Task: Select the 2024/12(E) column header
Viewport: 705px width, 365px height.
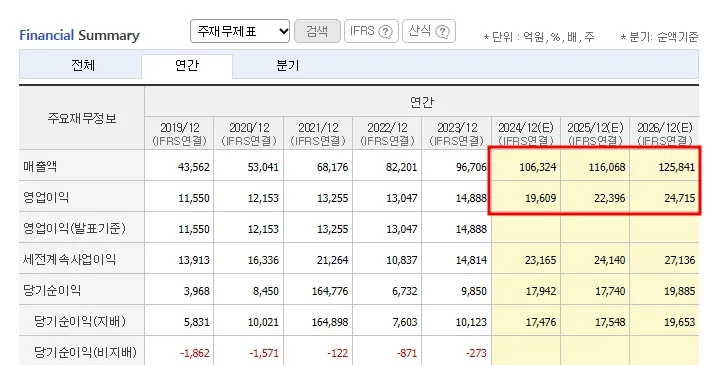Action: (x=526, y=134)
